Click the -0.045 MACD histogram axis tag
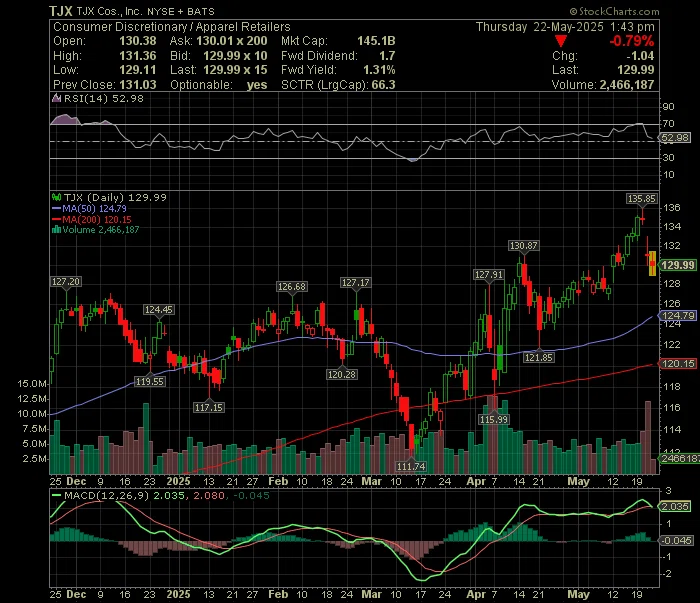The image size is (700, 603). click(x=676, y=541)
